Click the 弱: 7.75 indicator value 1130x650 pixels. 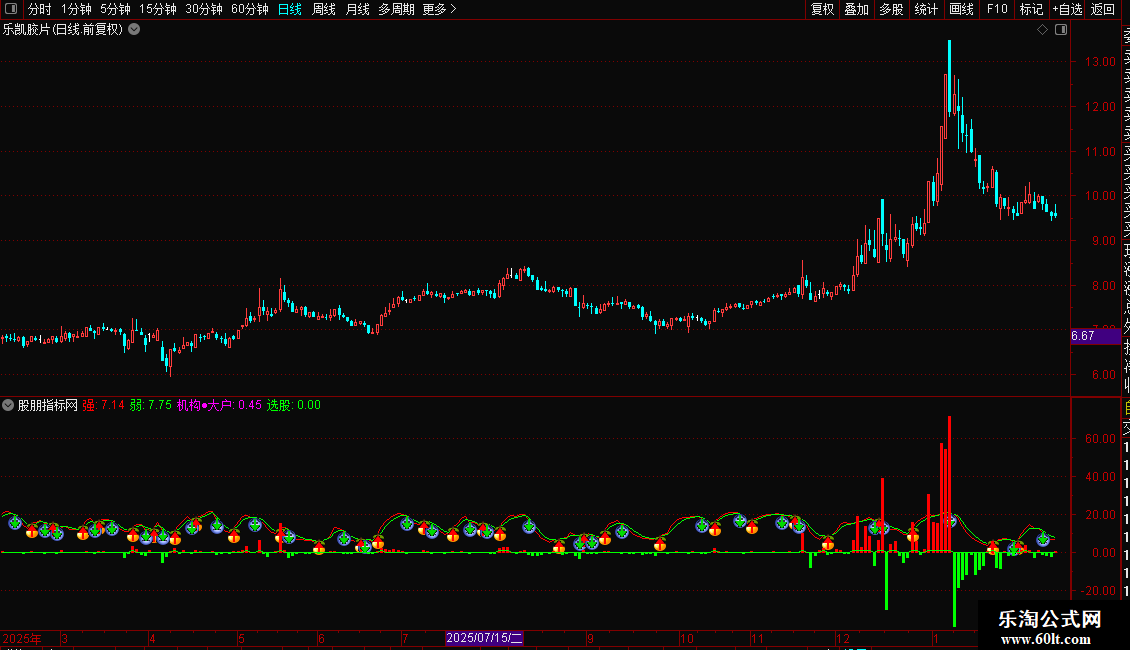[151, 405]
